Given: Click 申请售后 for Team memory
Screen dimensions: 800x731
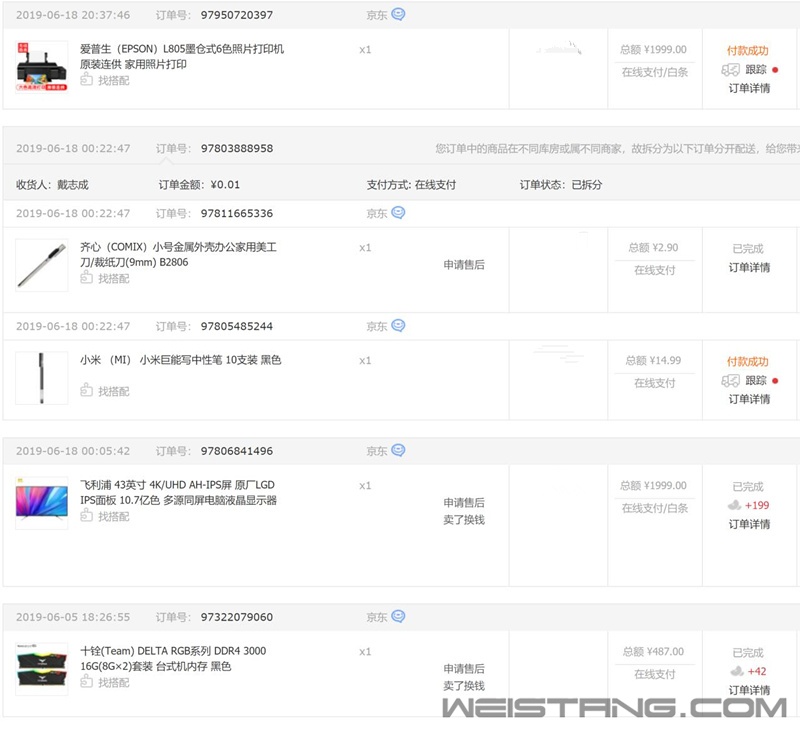Looking at the screenshot, I should point(464,669).
